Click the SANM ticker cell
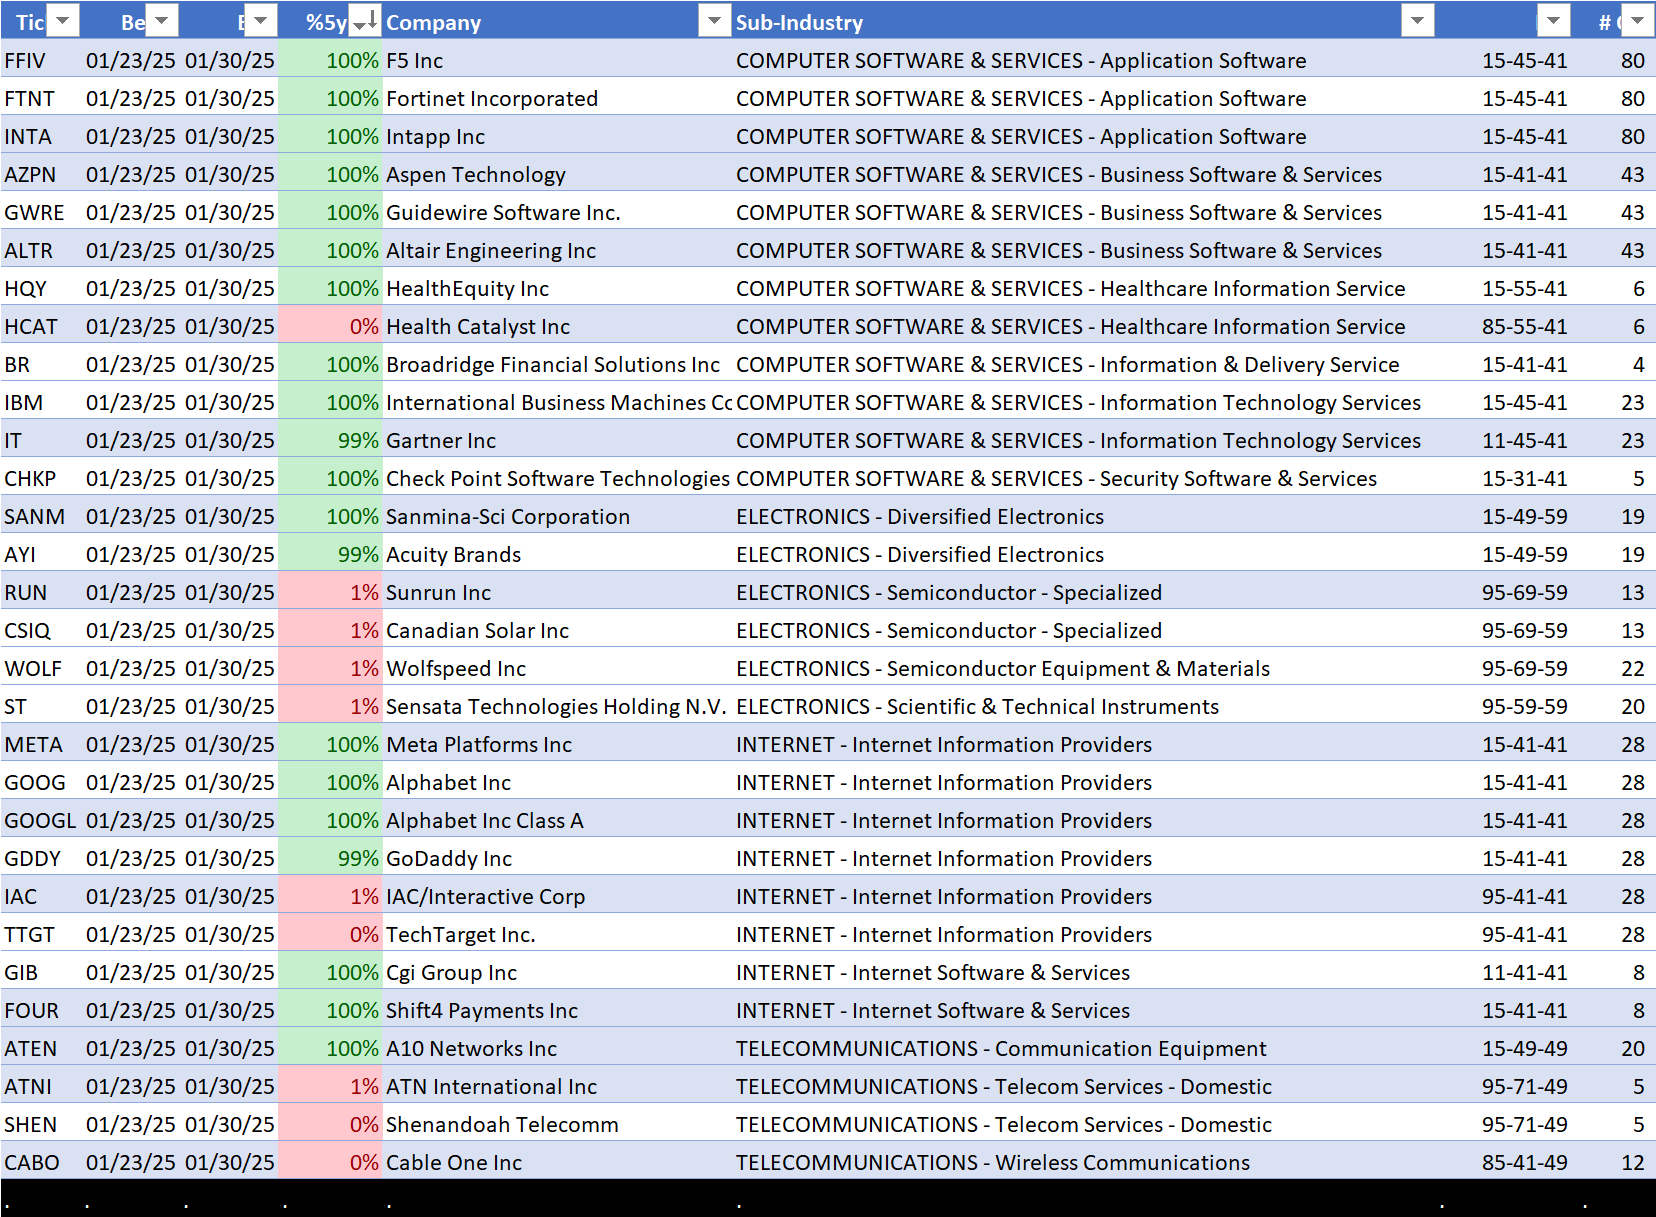This screenshot has height=1217, width=1656. point(41,516)
